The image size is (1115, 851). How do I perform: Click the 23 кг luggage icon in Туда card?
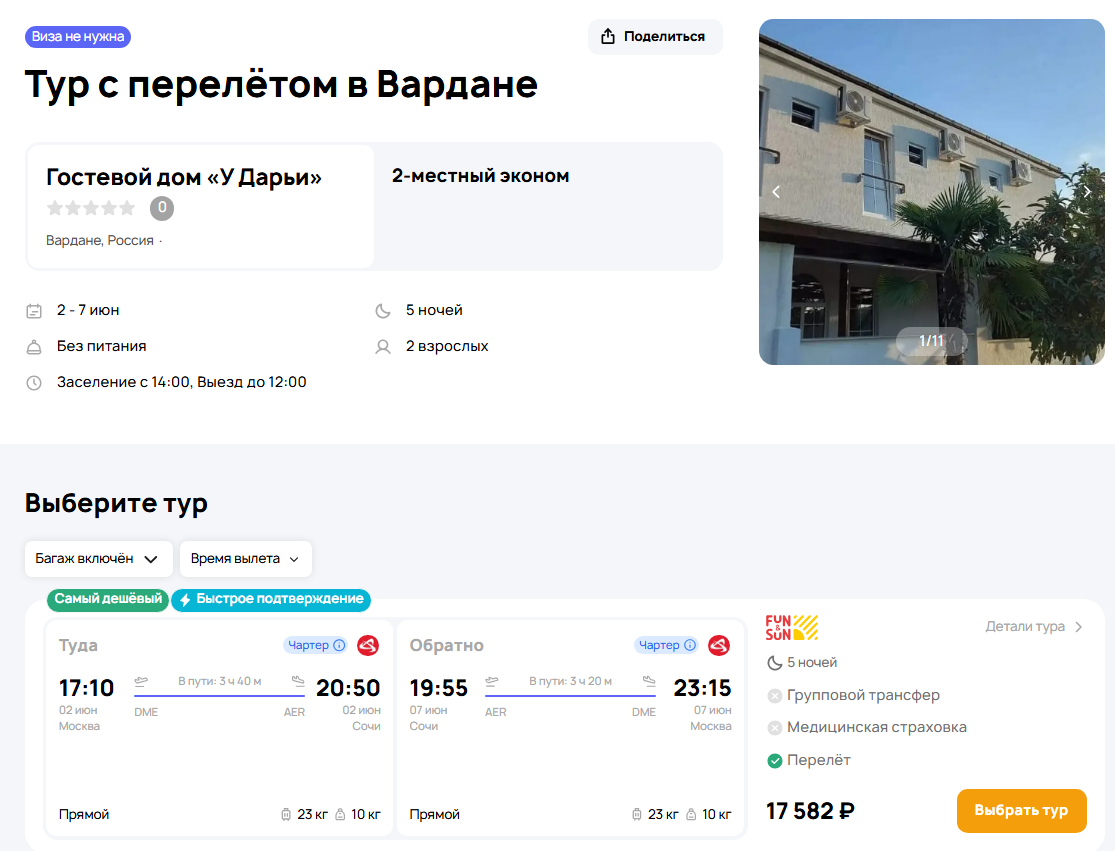tap(286, 814)
